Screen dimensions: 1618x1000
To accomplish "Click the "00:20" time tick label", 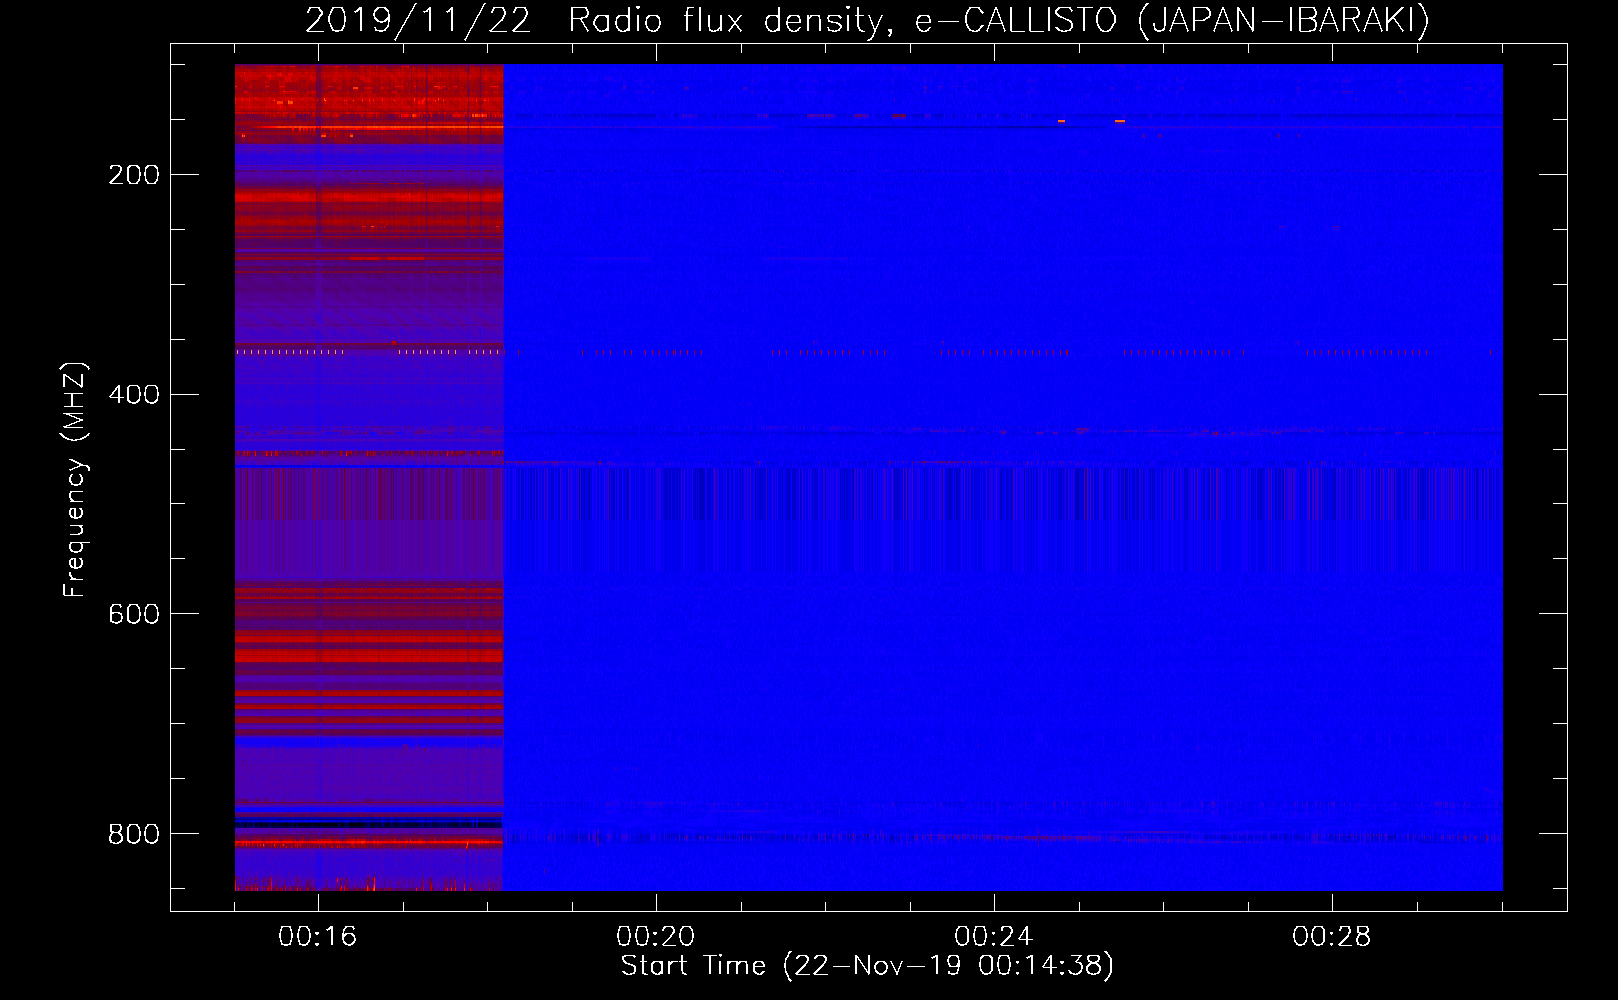I will point(656,937).
